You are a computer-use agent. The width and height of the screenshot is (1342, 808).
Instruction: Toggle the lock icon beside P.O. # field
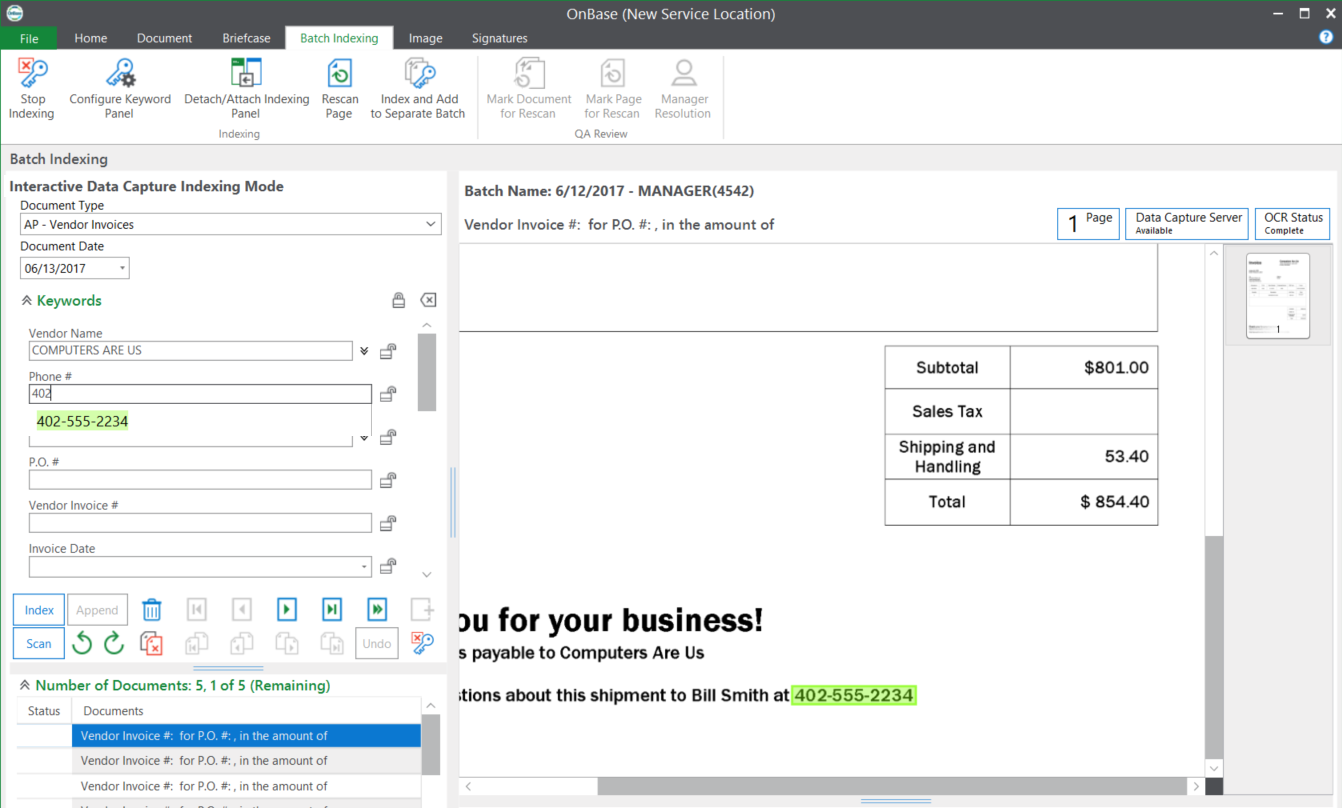tap(388, 480)
